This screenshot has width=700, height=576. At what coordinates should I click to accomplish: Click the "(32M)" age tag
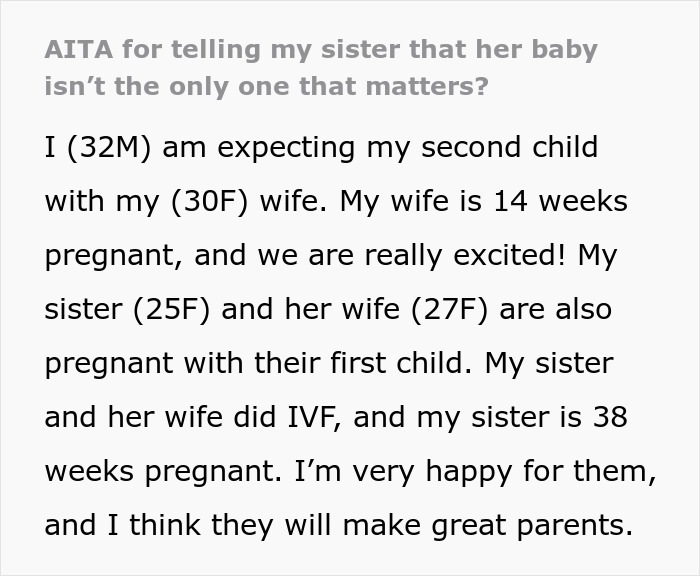tap(112, 148)
